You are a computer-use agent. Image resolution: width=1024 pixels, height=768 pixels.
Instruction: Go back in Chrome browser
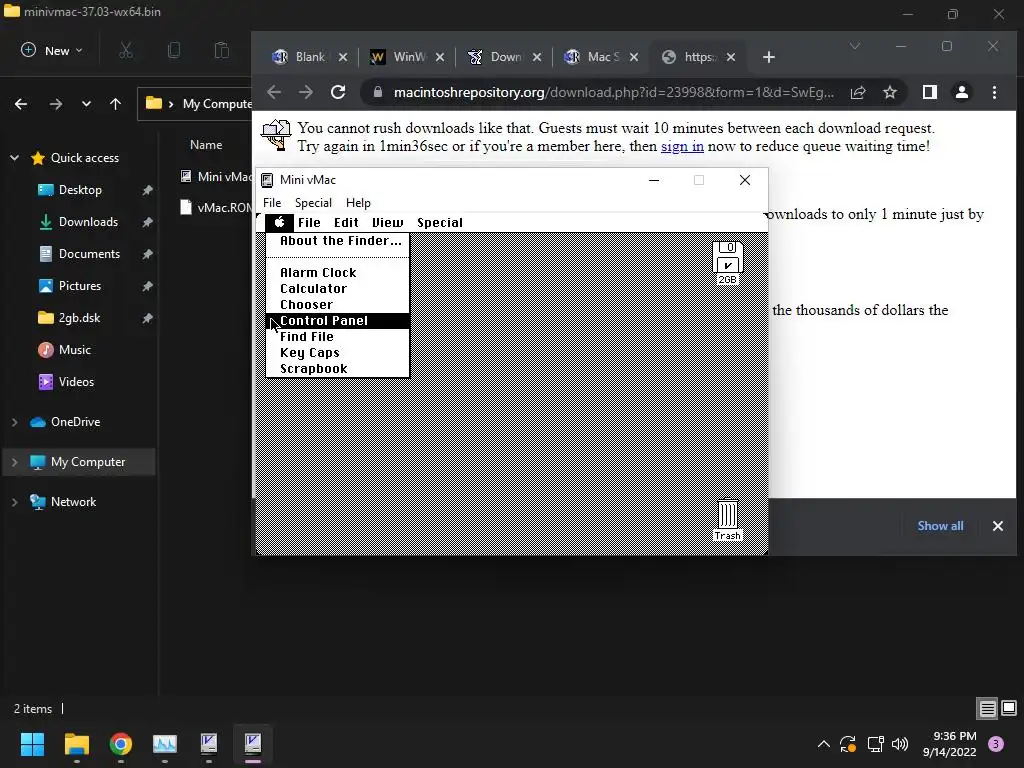tap(274, 92)
